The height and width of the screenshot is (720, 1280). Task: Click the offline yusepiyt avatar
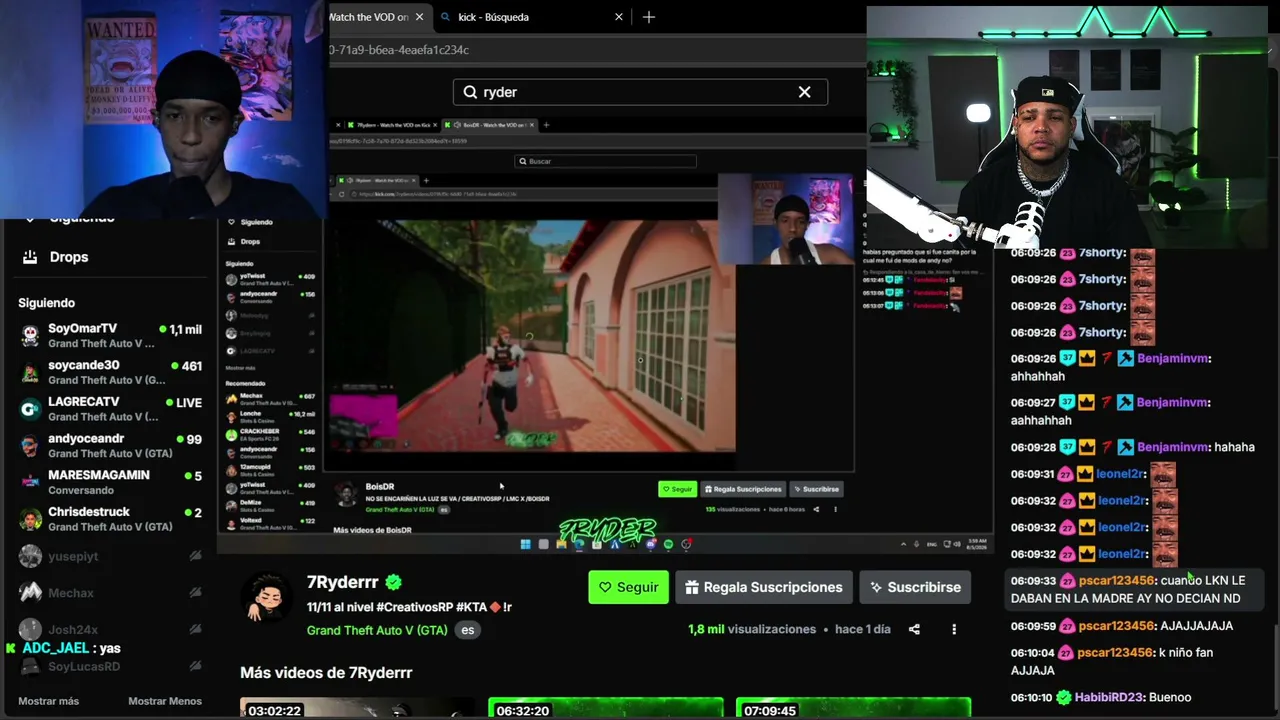pyautogui.click(x=30, y=556)
